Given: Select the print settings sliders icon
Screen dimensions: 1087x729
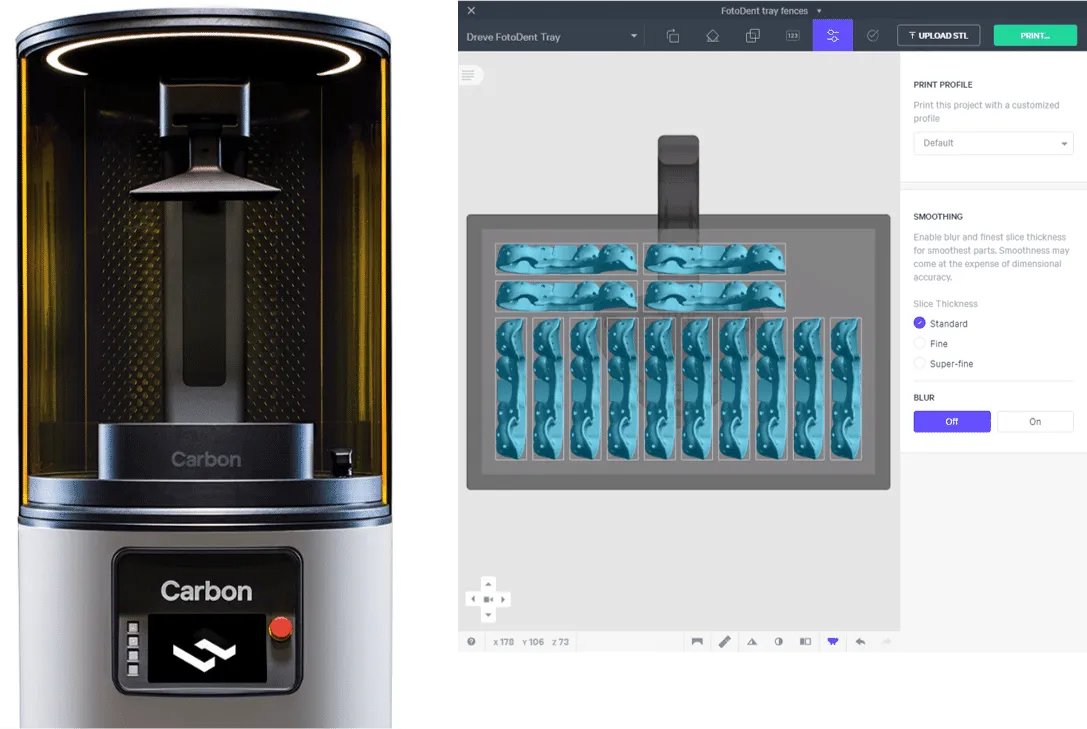Looking at the screenshot, I should click(832, 36).
